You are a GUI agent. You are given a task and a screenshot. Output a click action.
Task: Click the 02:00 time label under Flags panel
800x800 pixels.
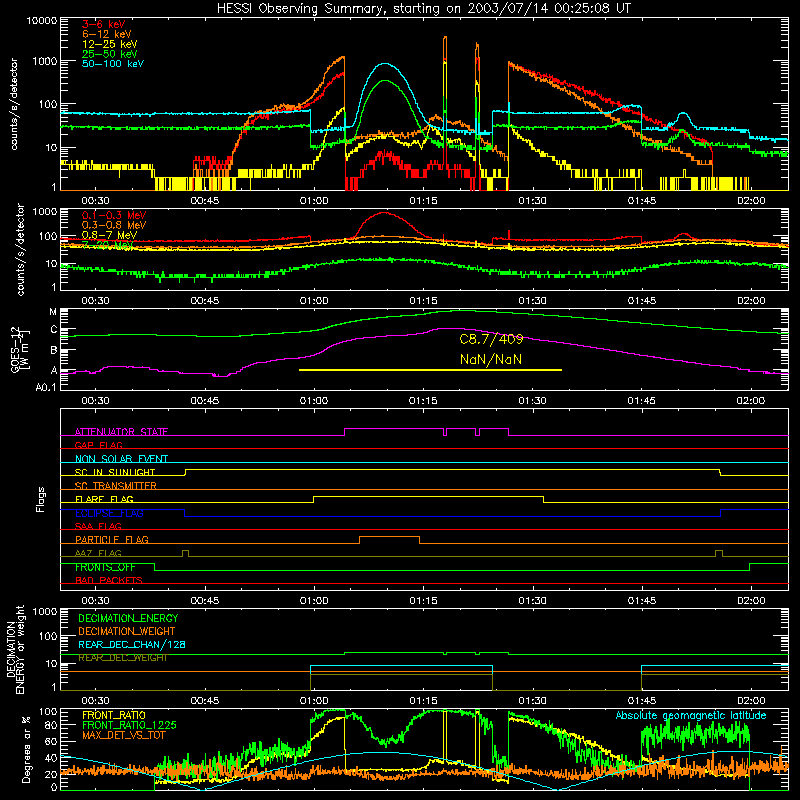point(751,601)
